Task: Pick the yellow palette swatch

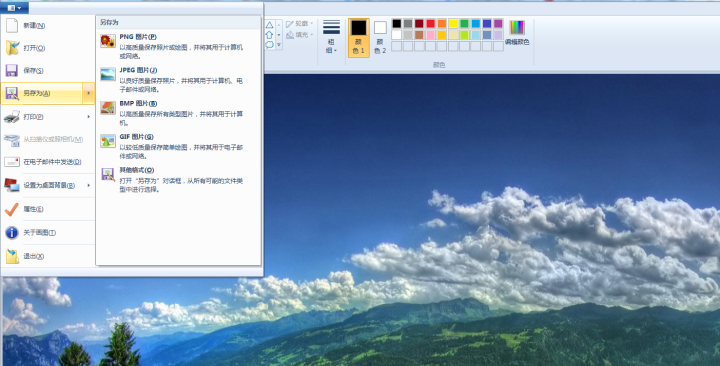Action: point(453,23)
